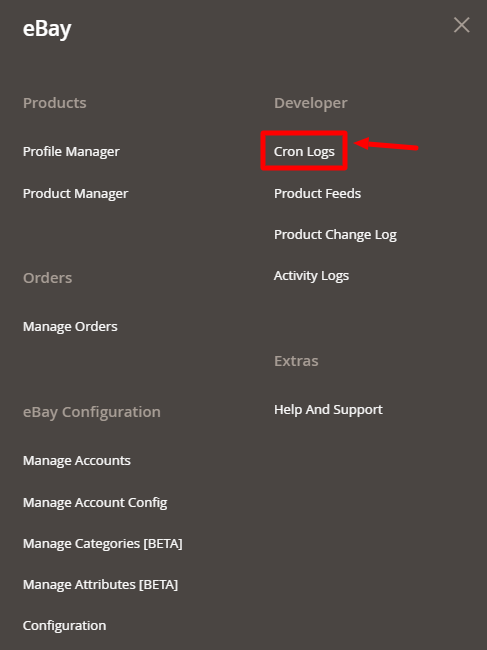Click the Products section heading
Viewport: 487px width, 650px height.
coord(55,103)
